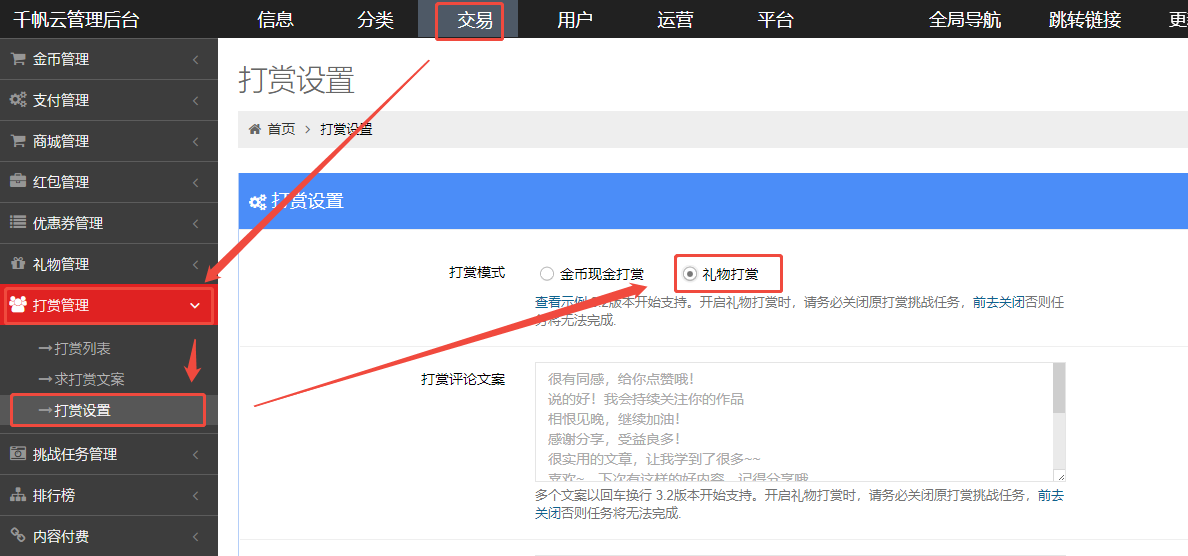1188x556 pixels.
Task: Expand the 金币管理 chevron
Action: [195, 59]
